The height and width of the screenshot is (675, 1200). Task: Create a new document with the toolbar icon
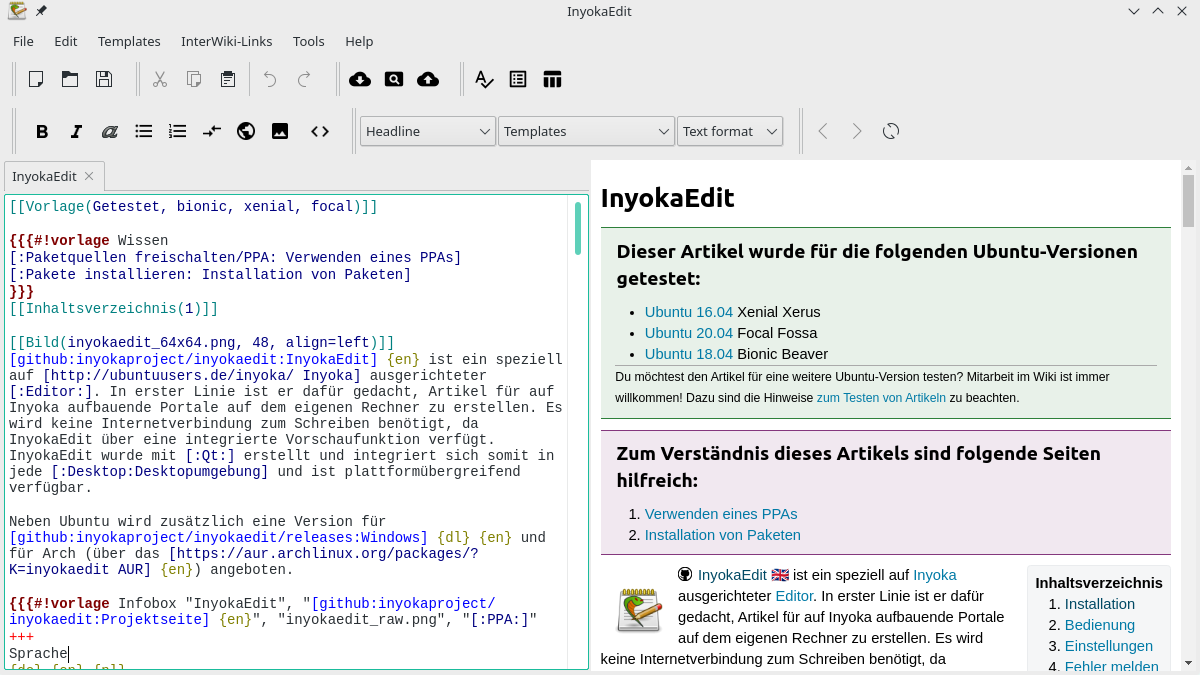(36, 79)
